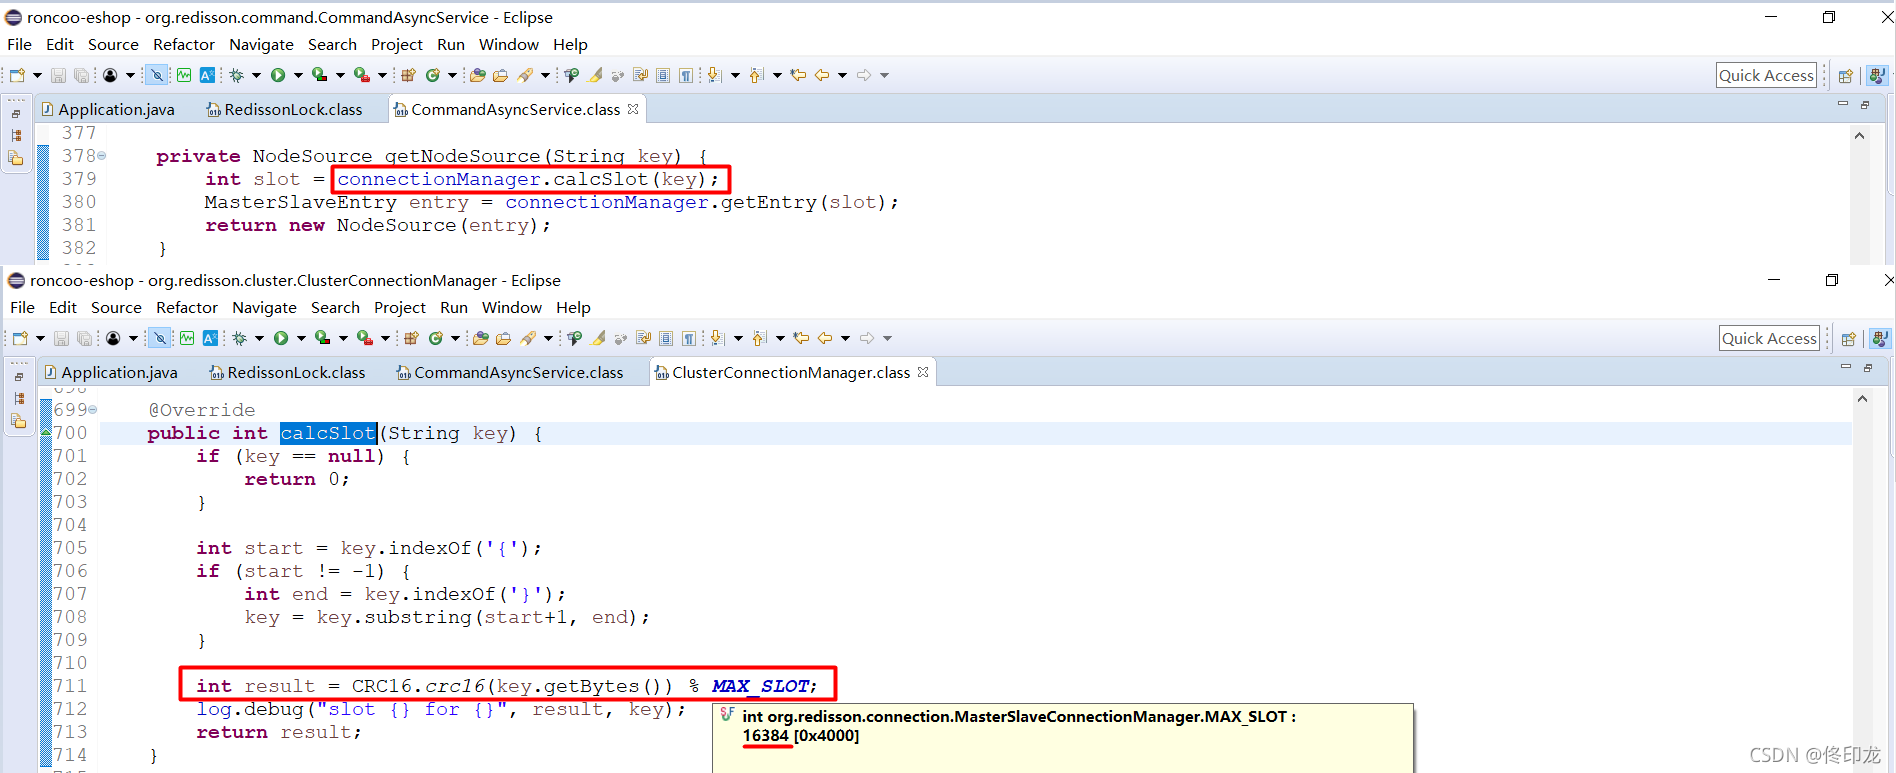
Task: Toggle Show Whitespace Characters in CommandAsyncService window
Action: pos(685,75)
